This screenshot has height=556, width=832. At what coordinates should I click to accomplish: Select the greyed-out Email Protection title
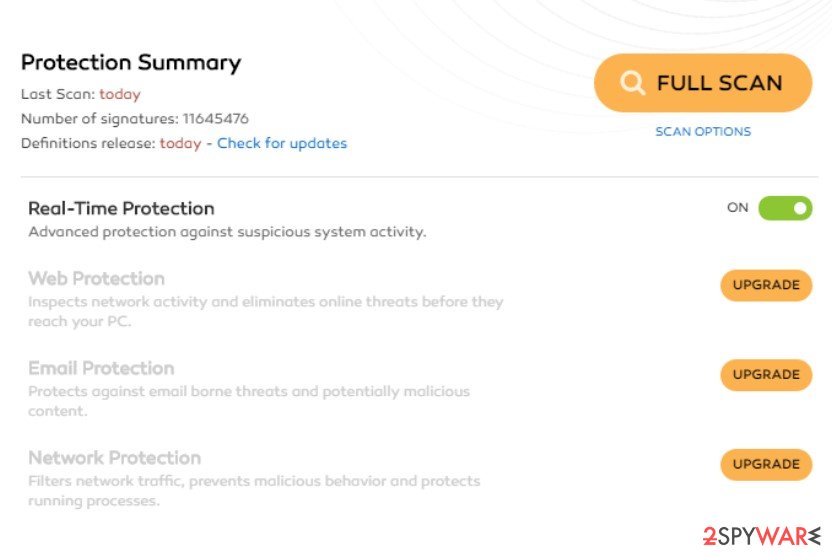click(101, 368)
